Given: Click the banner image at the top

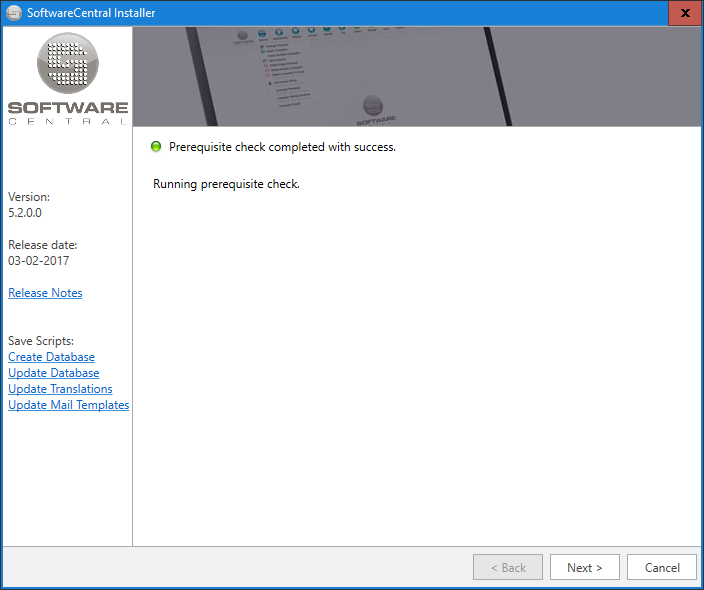Looking at the screenshot, I should (x=416, y=76).
